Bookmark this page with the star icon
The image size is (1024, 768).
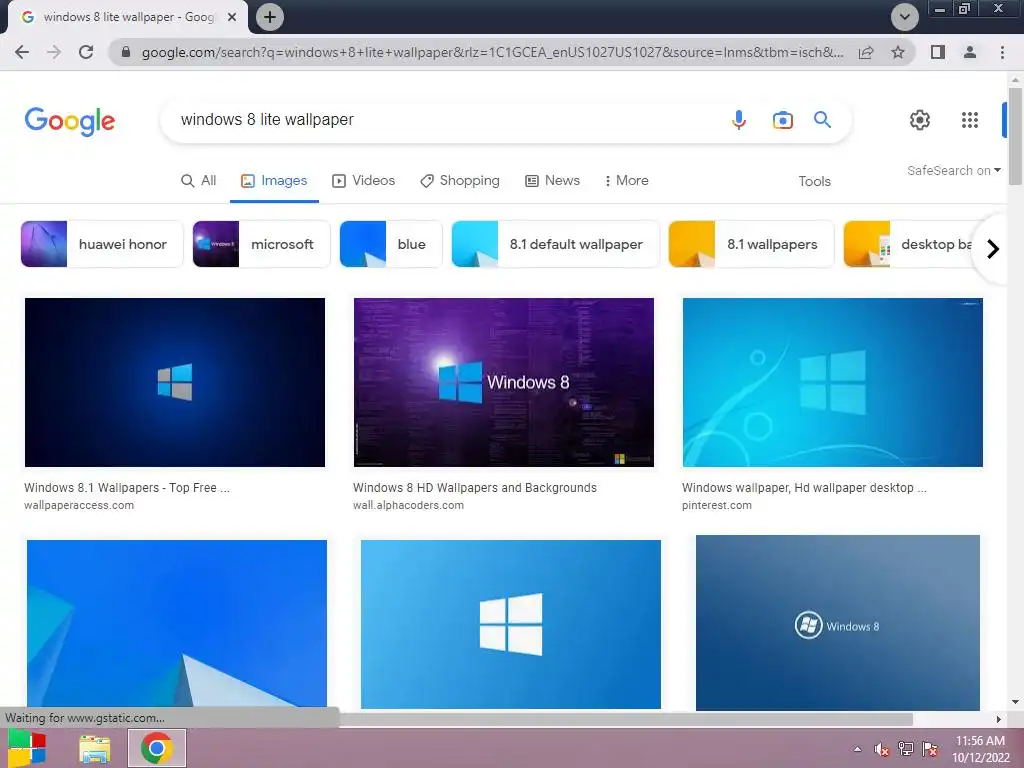click(x=898, y=52)
